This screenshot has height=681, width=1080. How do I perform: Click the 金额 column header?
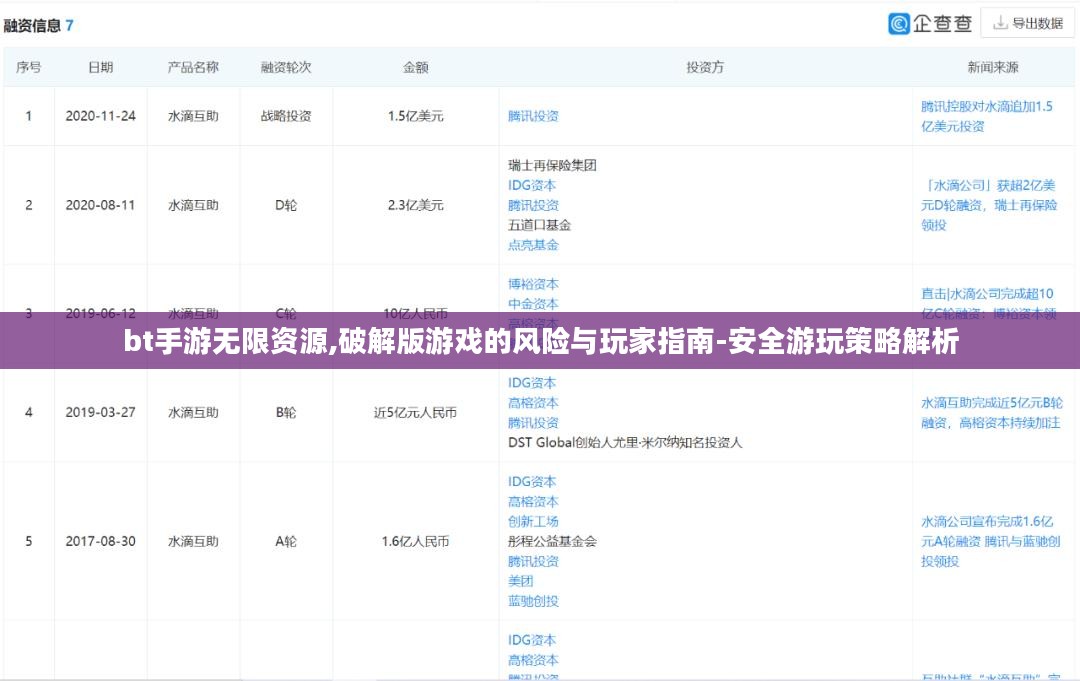pos(415,67)
